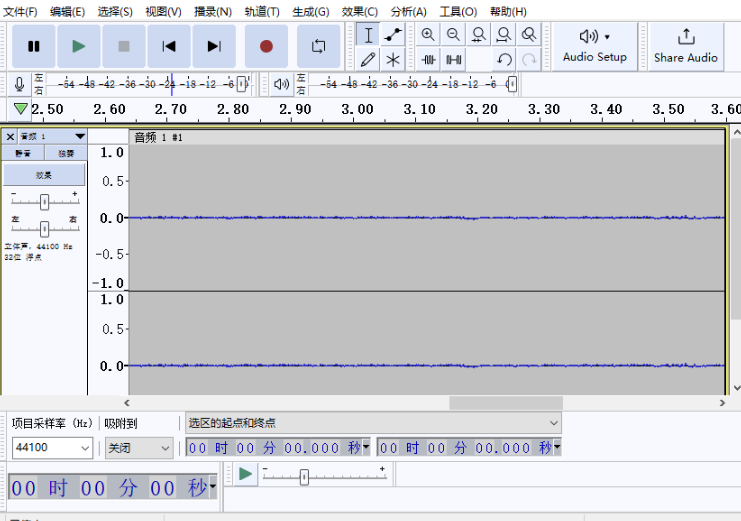
Task: Click the Zoom Toggle icon
Action: tap(529, 35)
